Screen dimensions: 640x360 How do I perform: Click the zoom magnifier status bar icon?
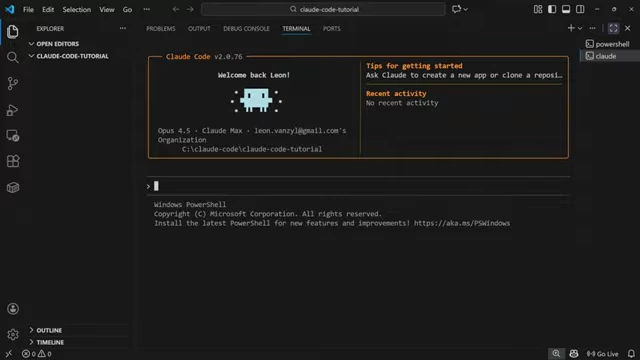pyautogui.click(x=556, y=354)
